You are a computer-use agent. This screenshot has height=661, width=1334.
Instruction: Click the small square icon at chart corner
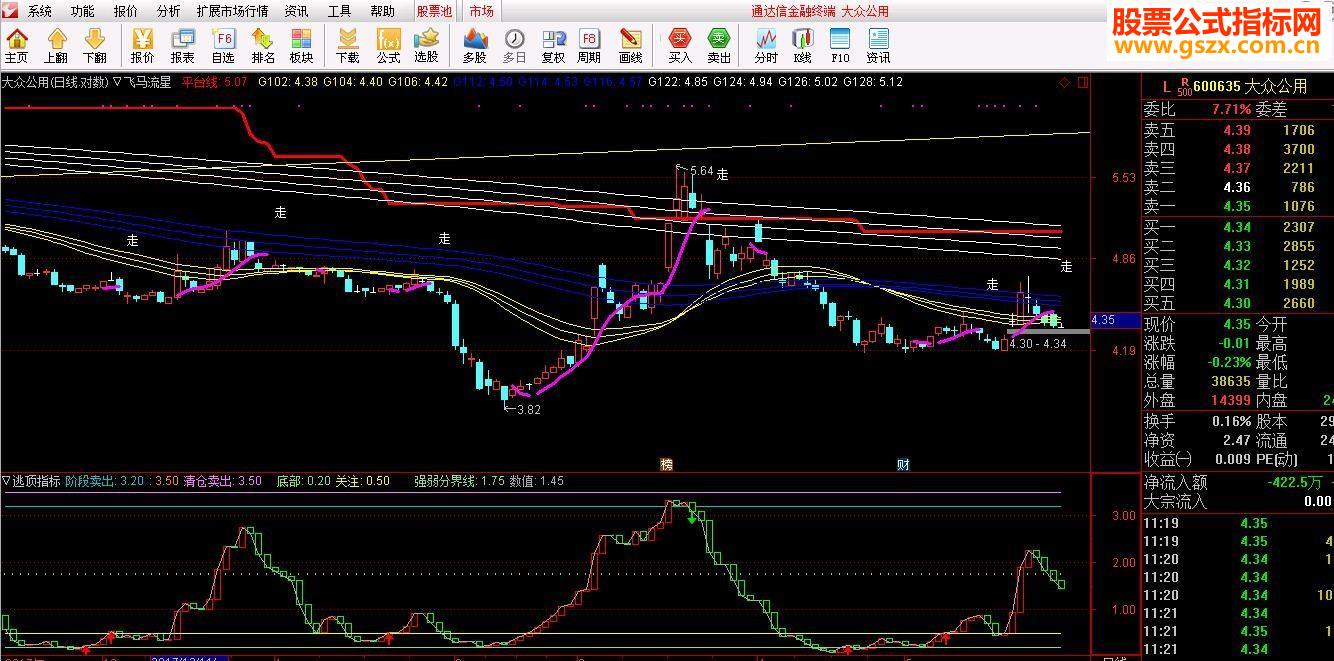1082,82
